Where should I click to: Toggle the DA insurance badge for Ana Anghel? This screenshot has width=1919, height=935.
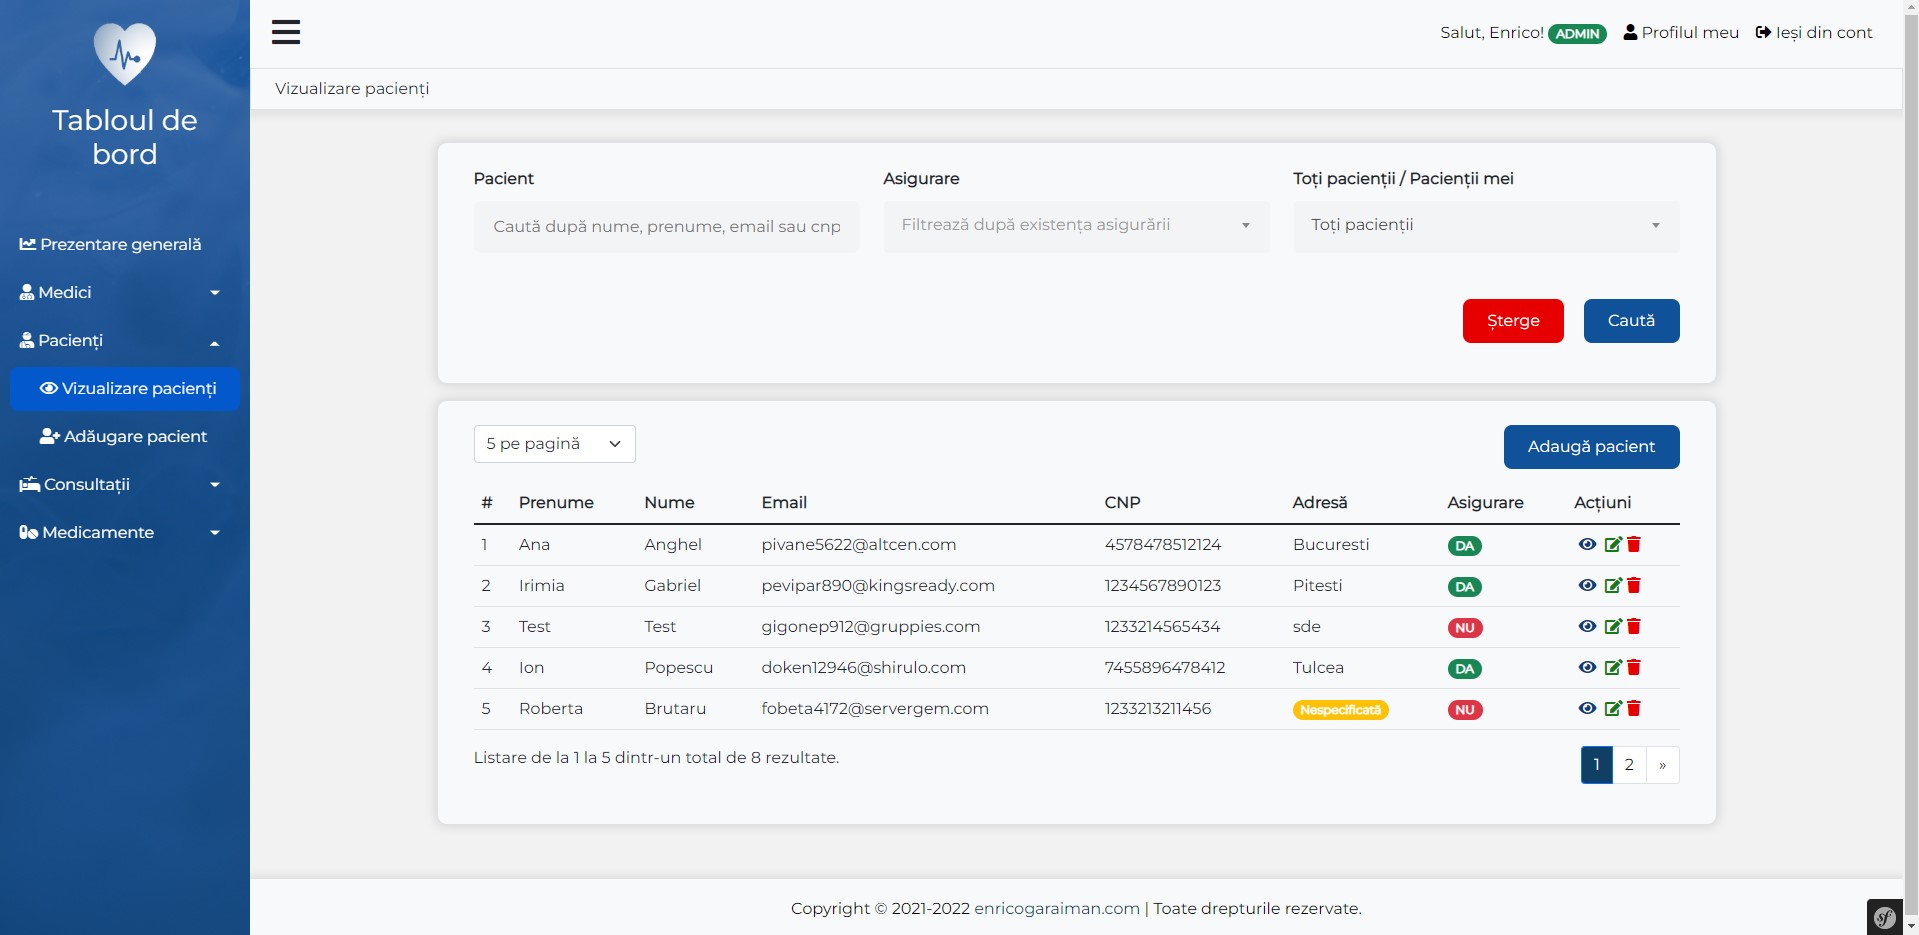[1465, 546]
